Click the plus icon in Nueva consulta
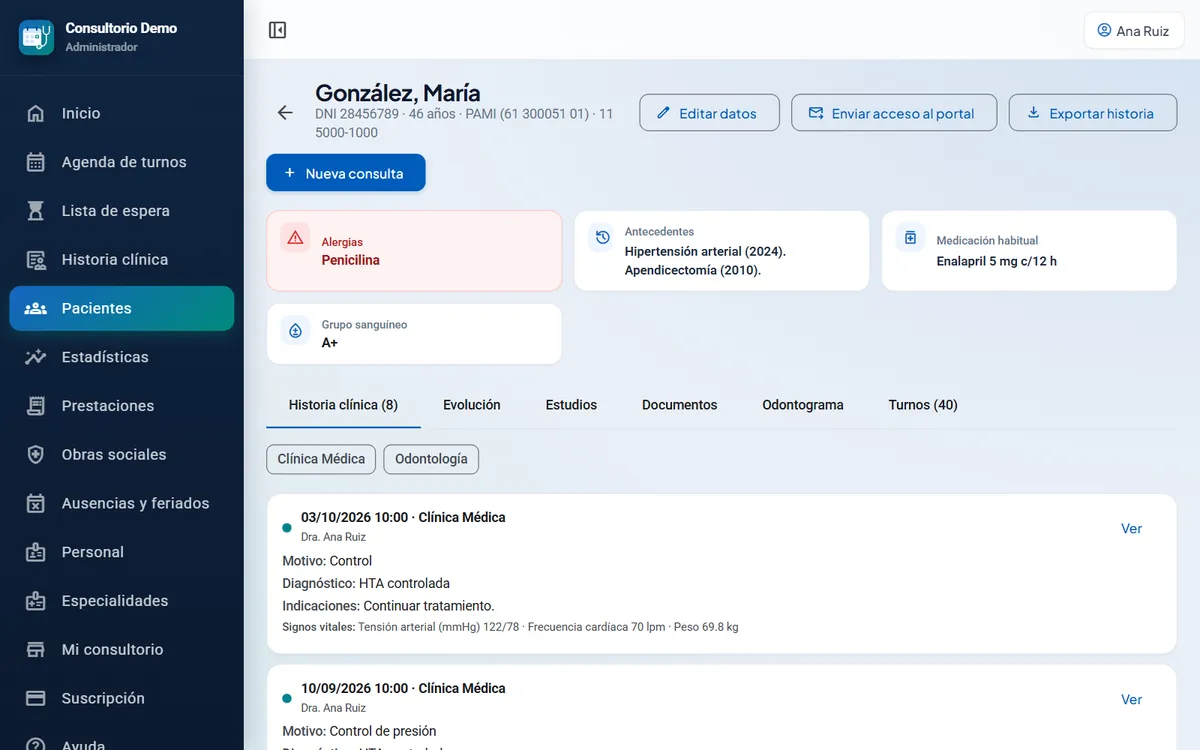Viewport: 1200px width, 750px height. point(290,173)
